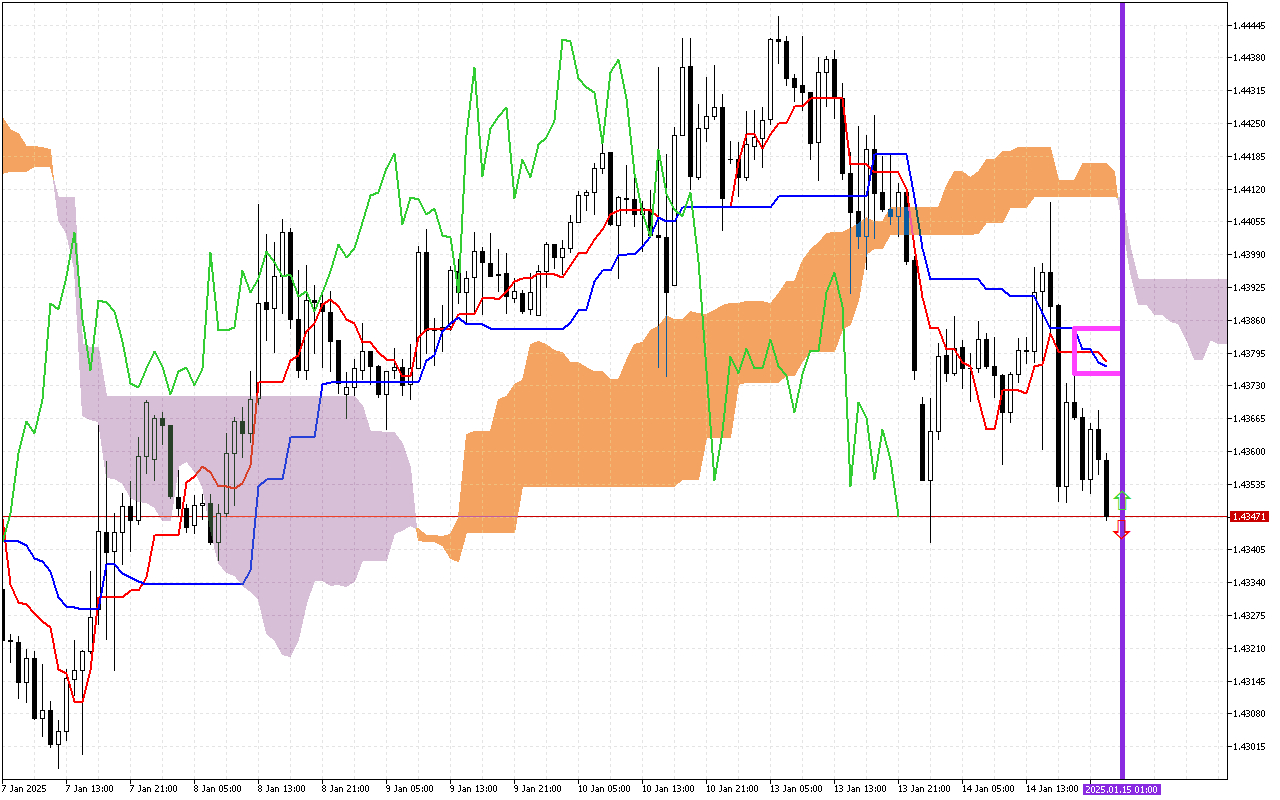Click the 7 Jan 2025 time label
This screenshot has width=1280, height=800.
point(26,789)
